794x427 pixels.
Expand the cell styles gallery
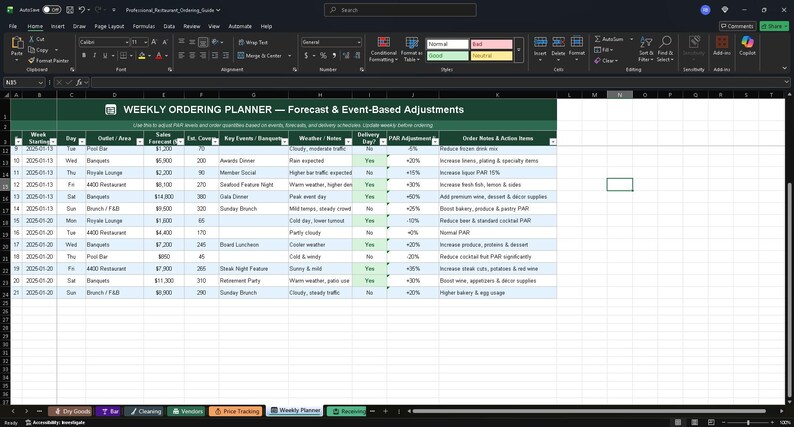pos(519,50)
